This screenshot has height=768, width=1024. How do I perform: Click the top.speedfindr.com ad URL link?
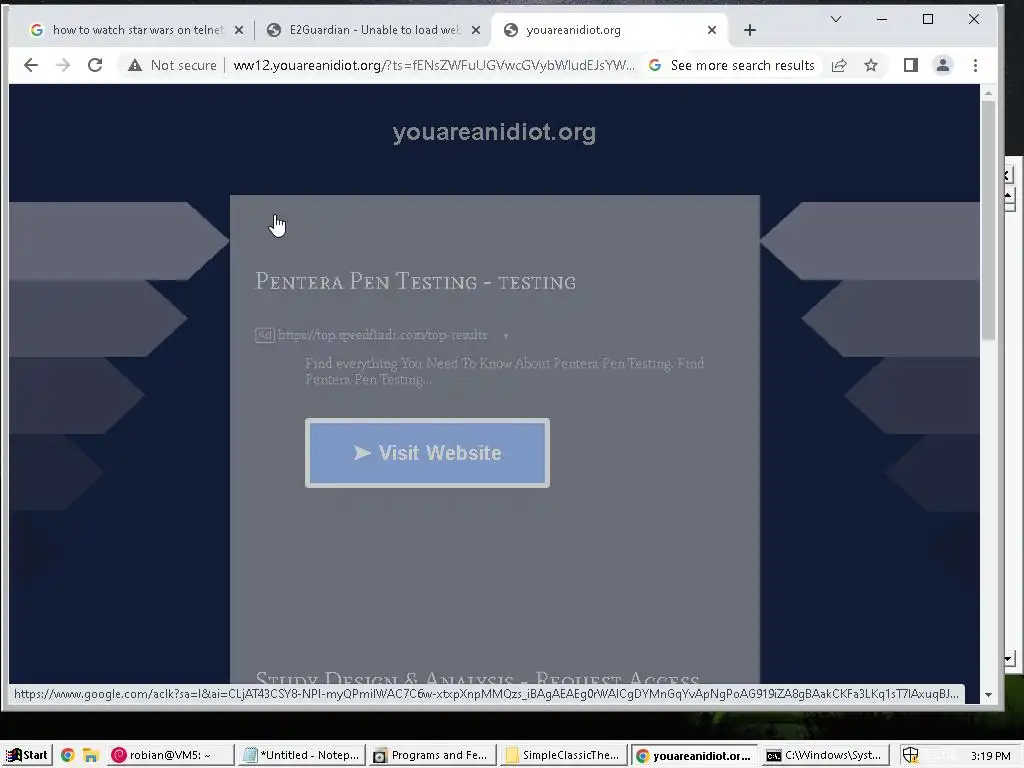pyautogui.click(x=382, y=335)
